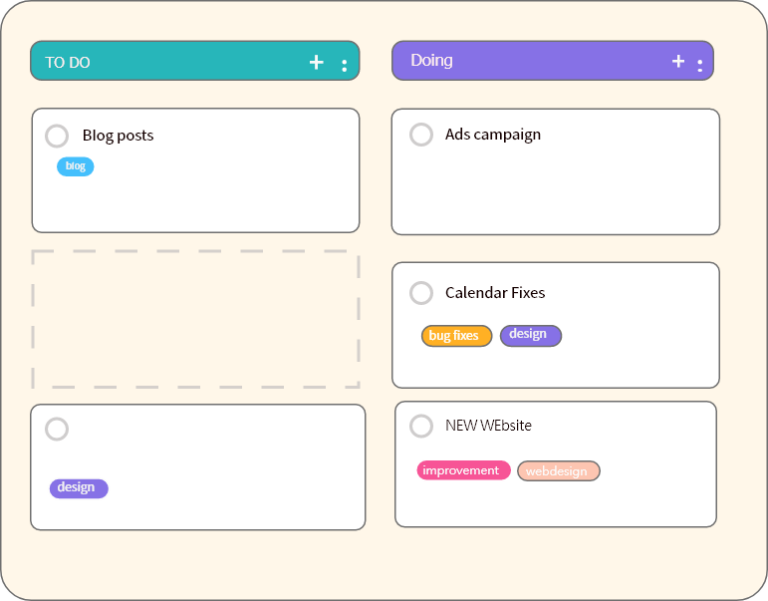Complete the NEW WEbsite task
This screenshot has height=601, width=768.
pyautogui.click(x=421, y=426)
